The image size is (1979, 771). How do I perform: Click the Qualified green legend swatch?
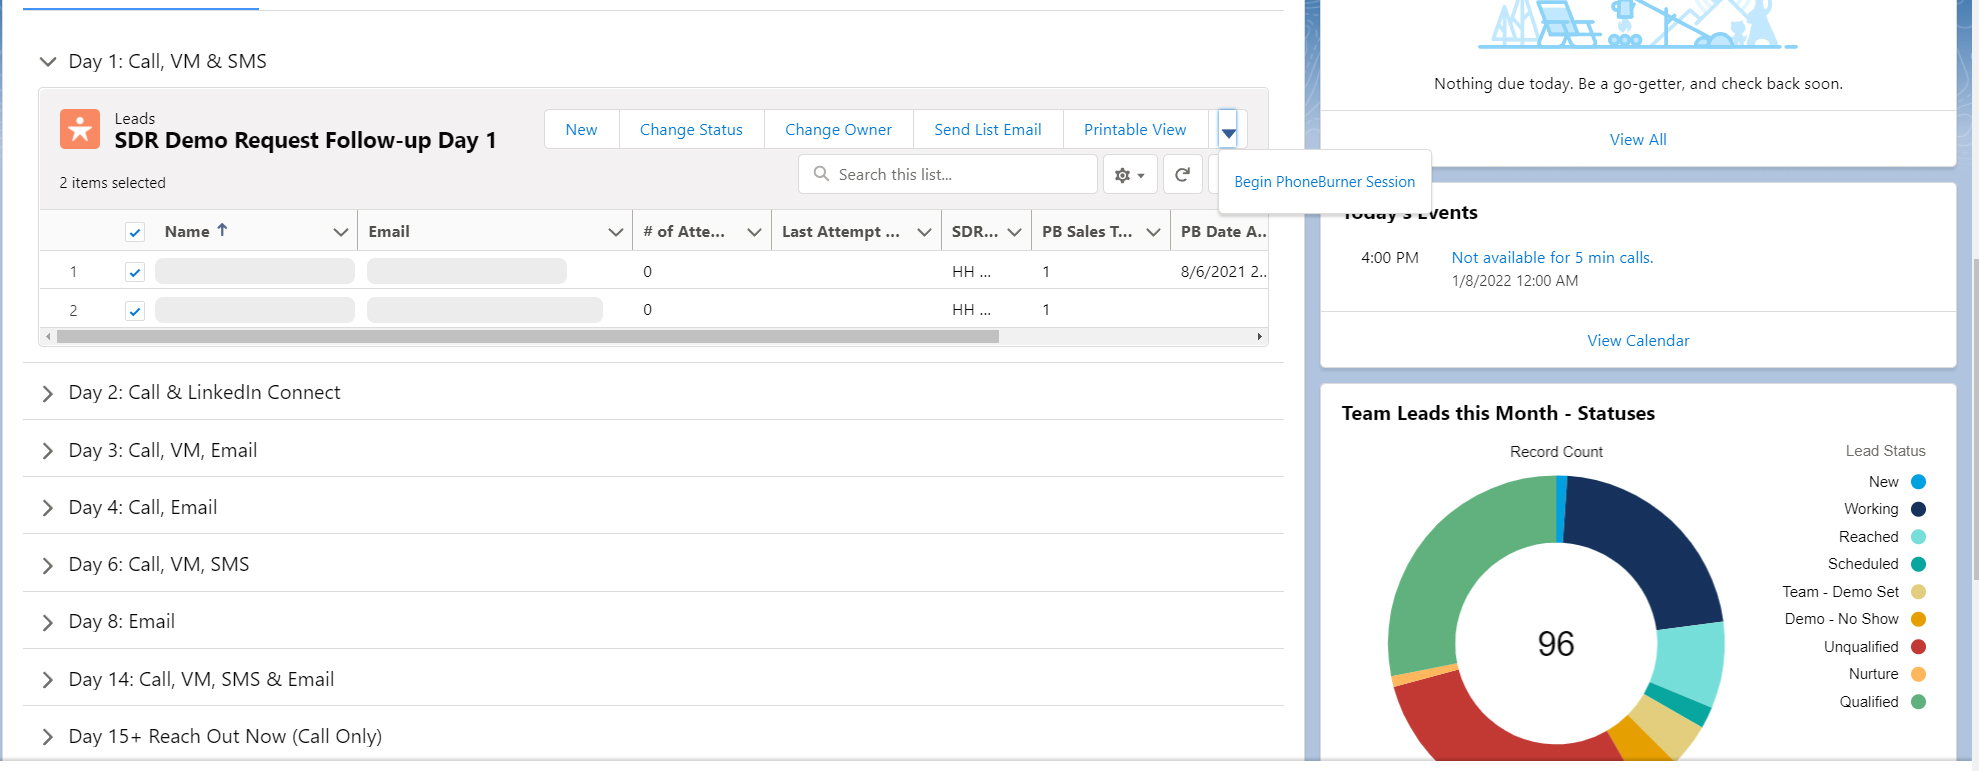[1918, 702]
